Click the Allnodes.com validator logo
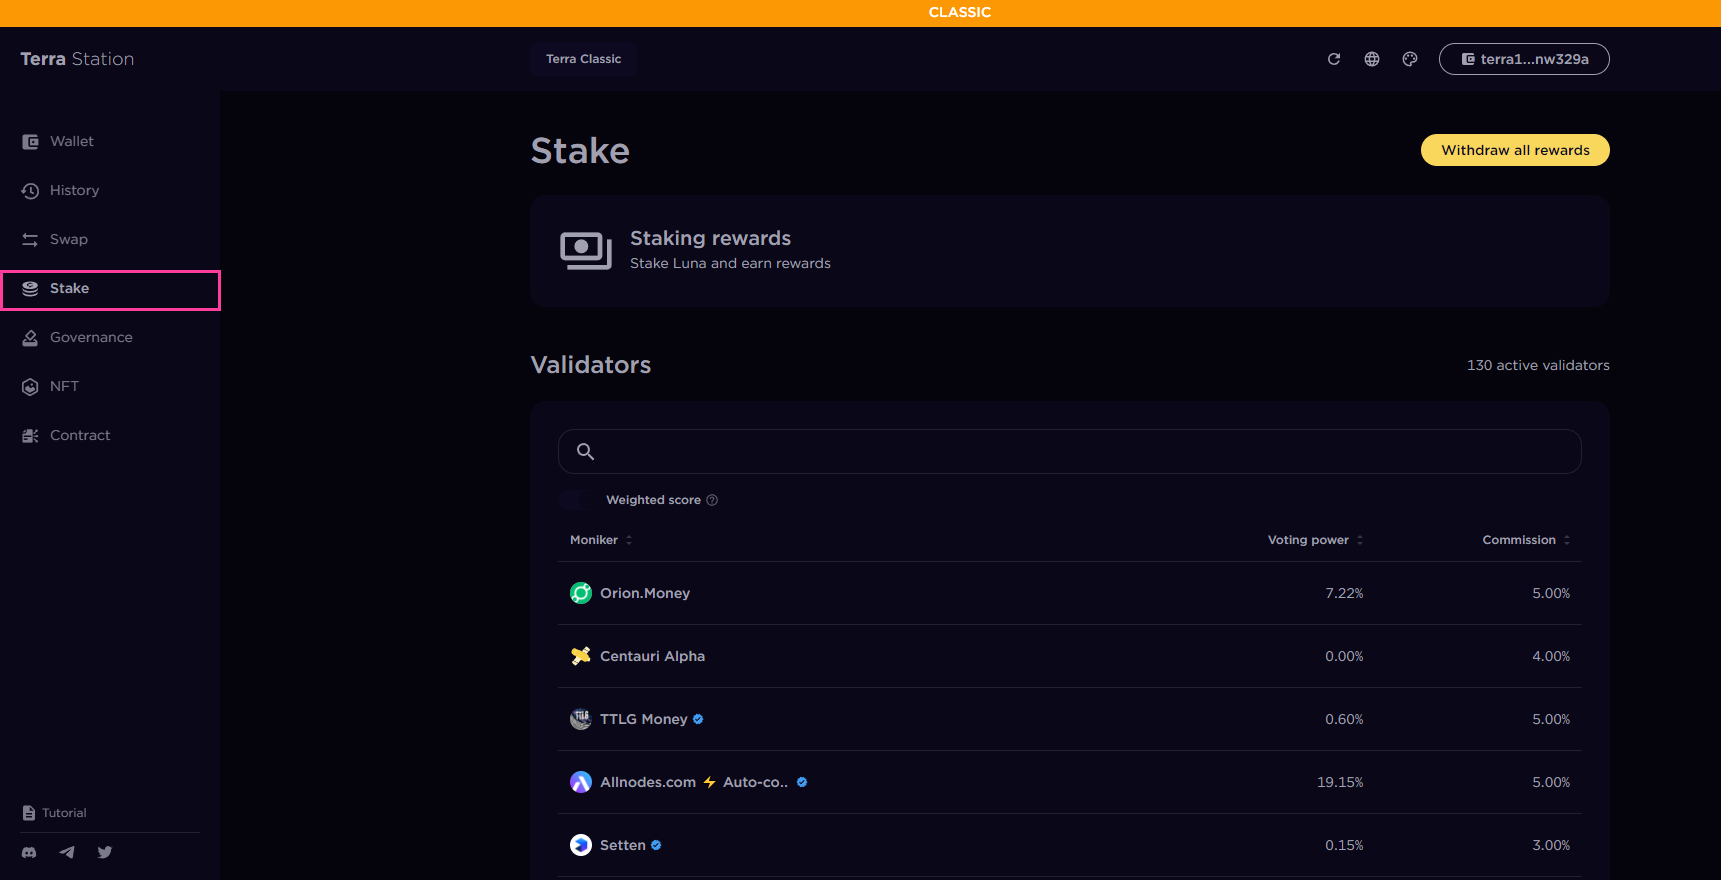This screenshot has height=880, width=1721. pos(581,782)
